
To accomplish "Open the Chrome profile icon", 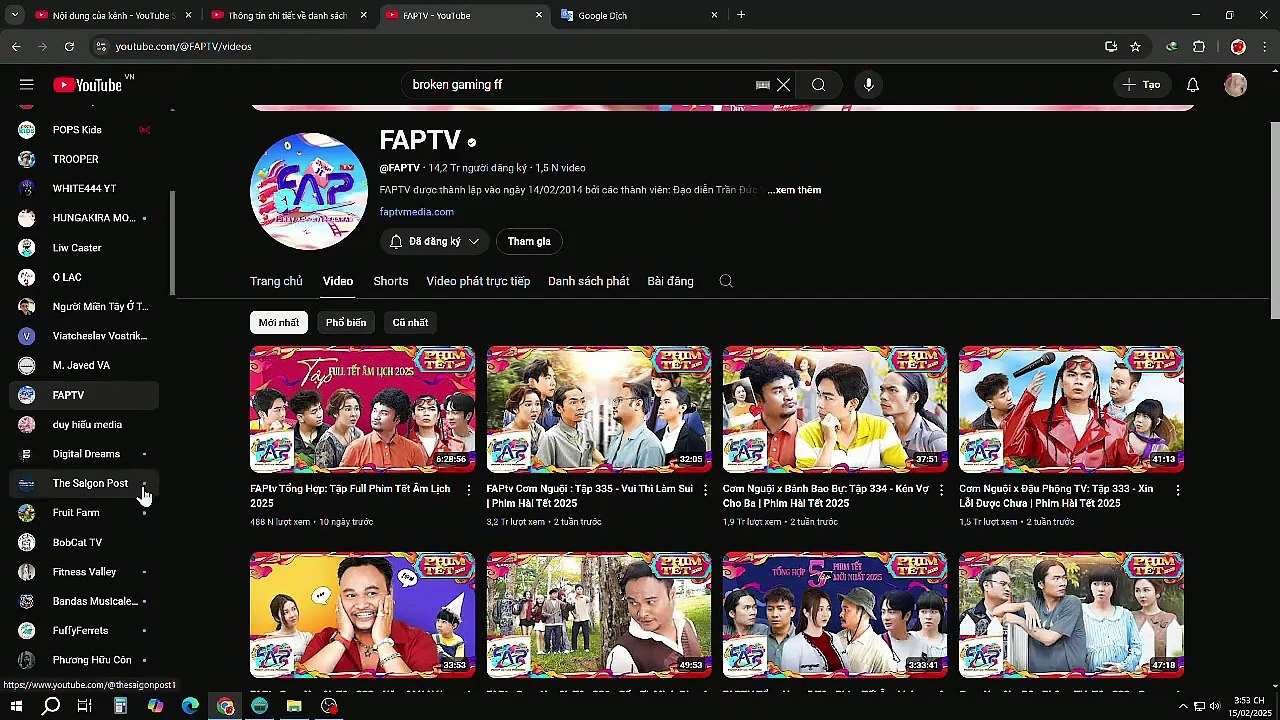I will [x=1238, y=46].
